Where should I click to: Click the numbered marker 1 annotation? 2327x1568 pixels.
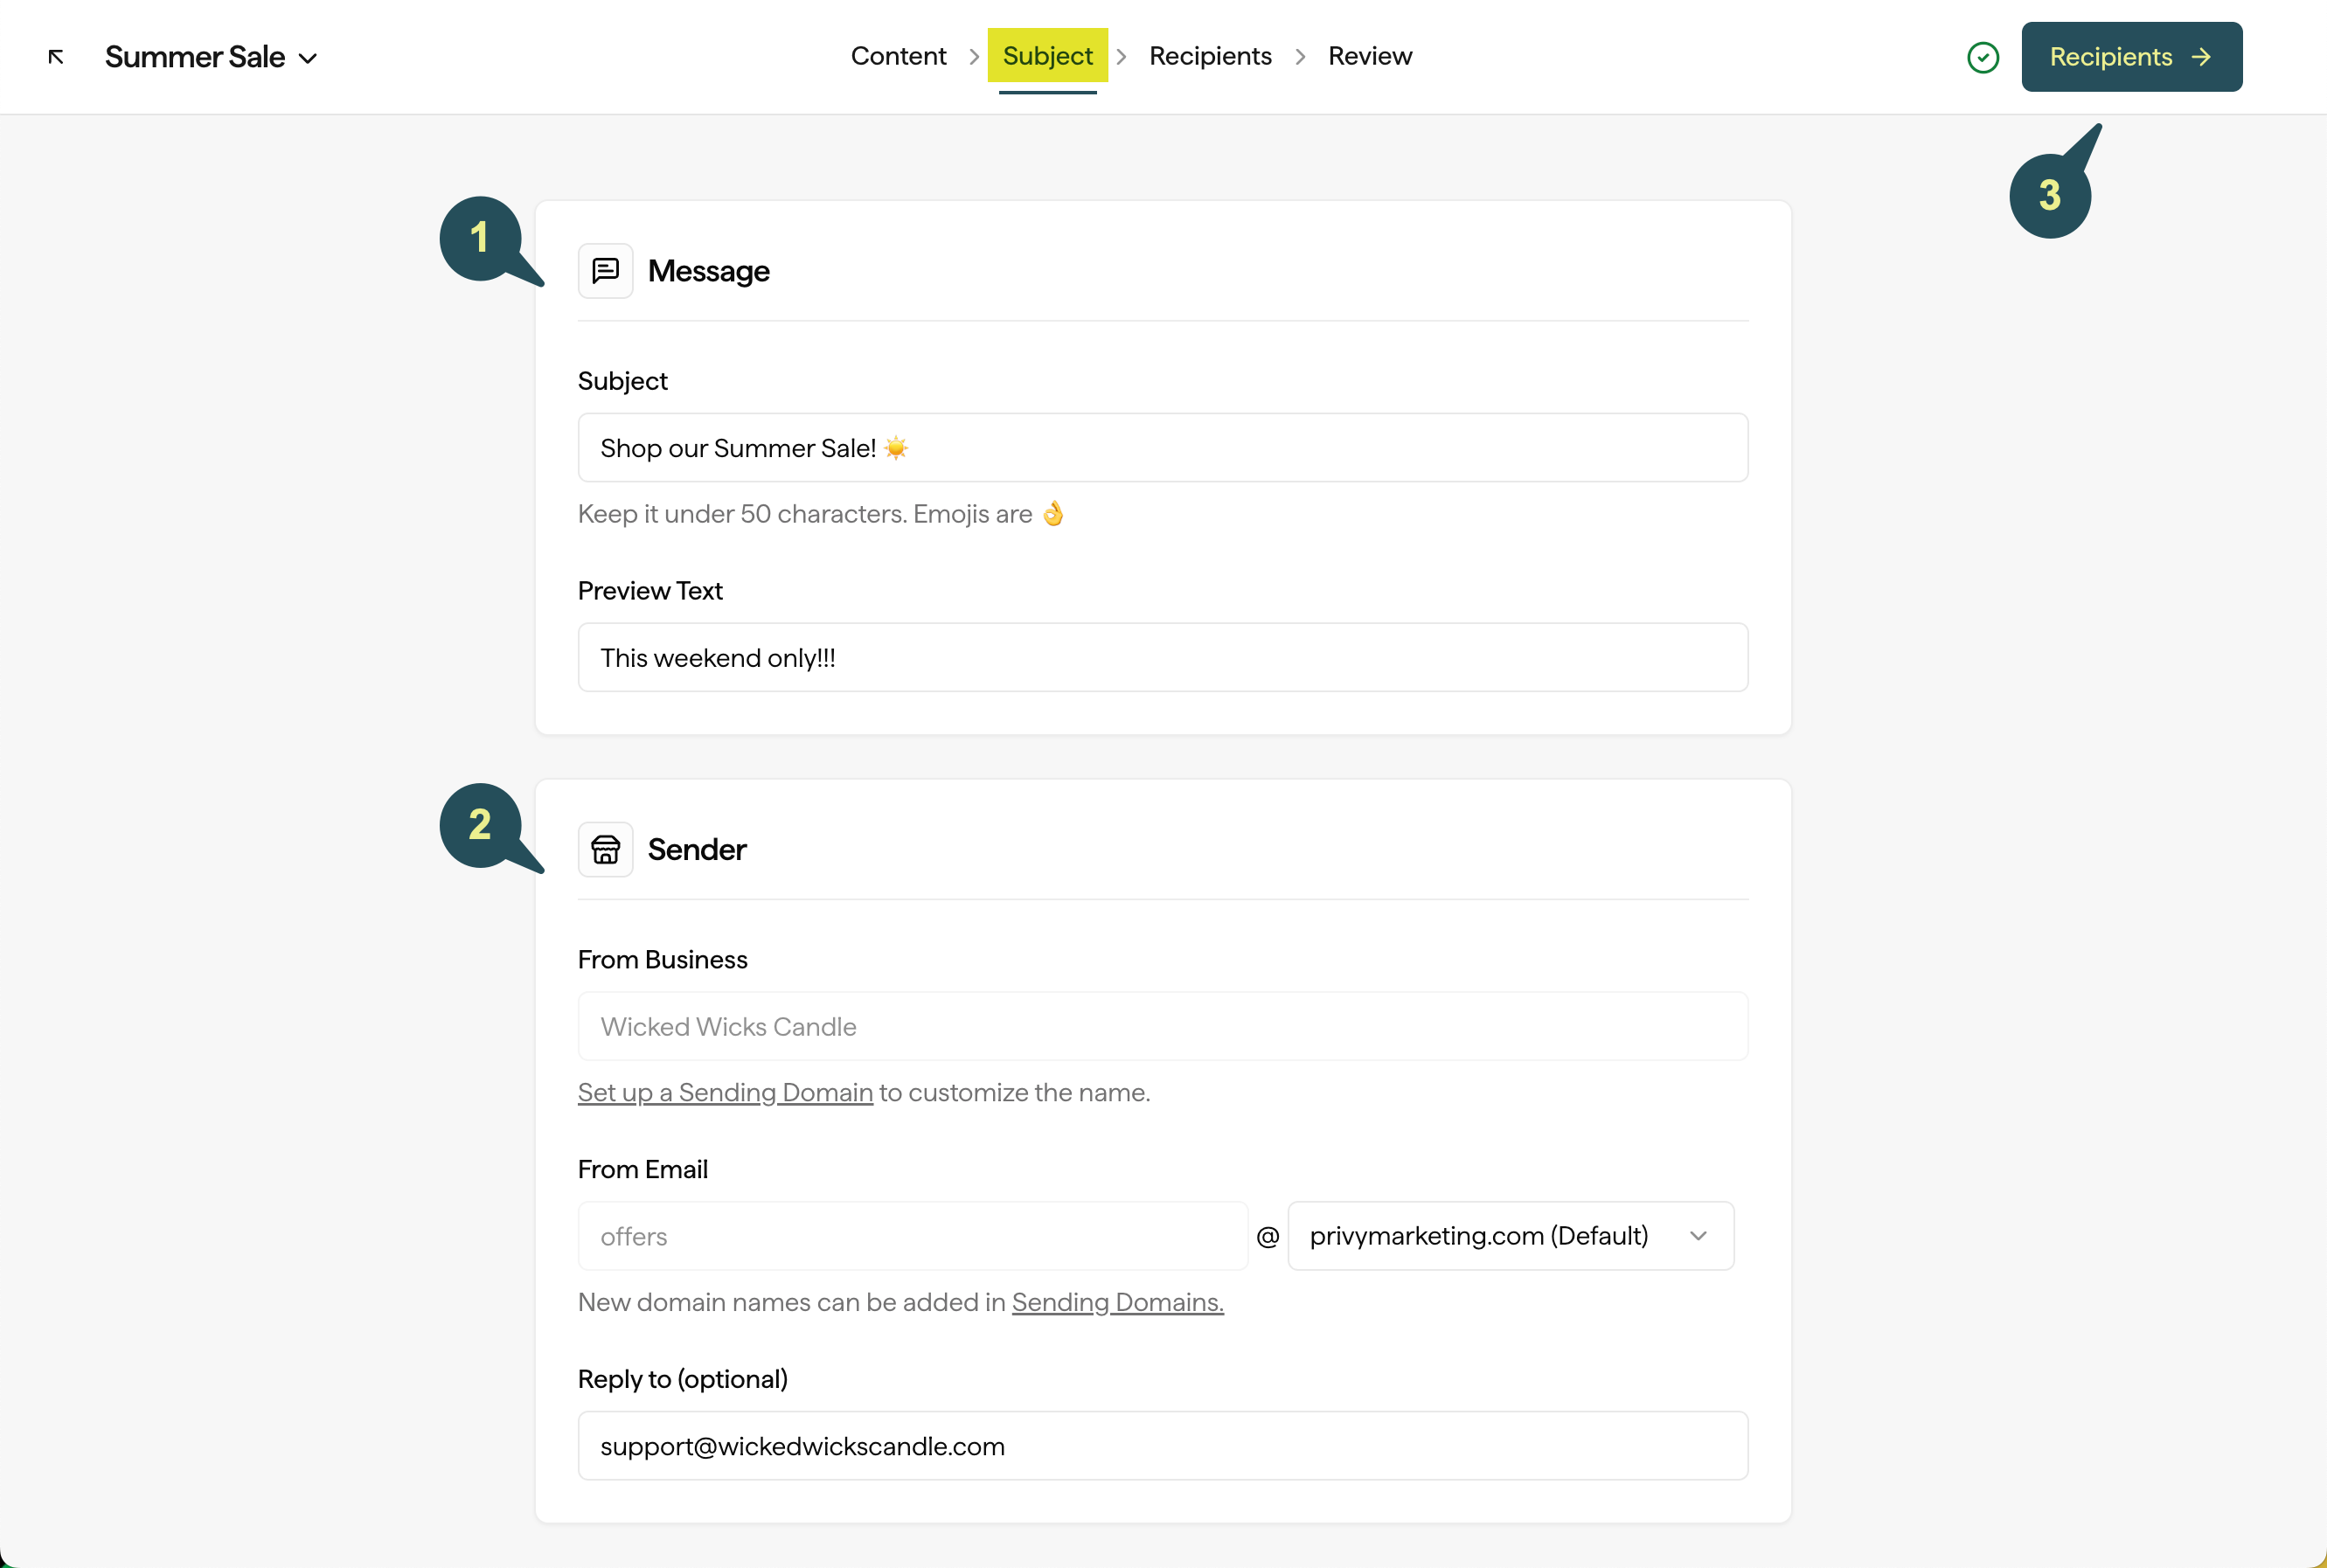(483, 239)
